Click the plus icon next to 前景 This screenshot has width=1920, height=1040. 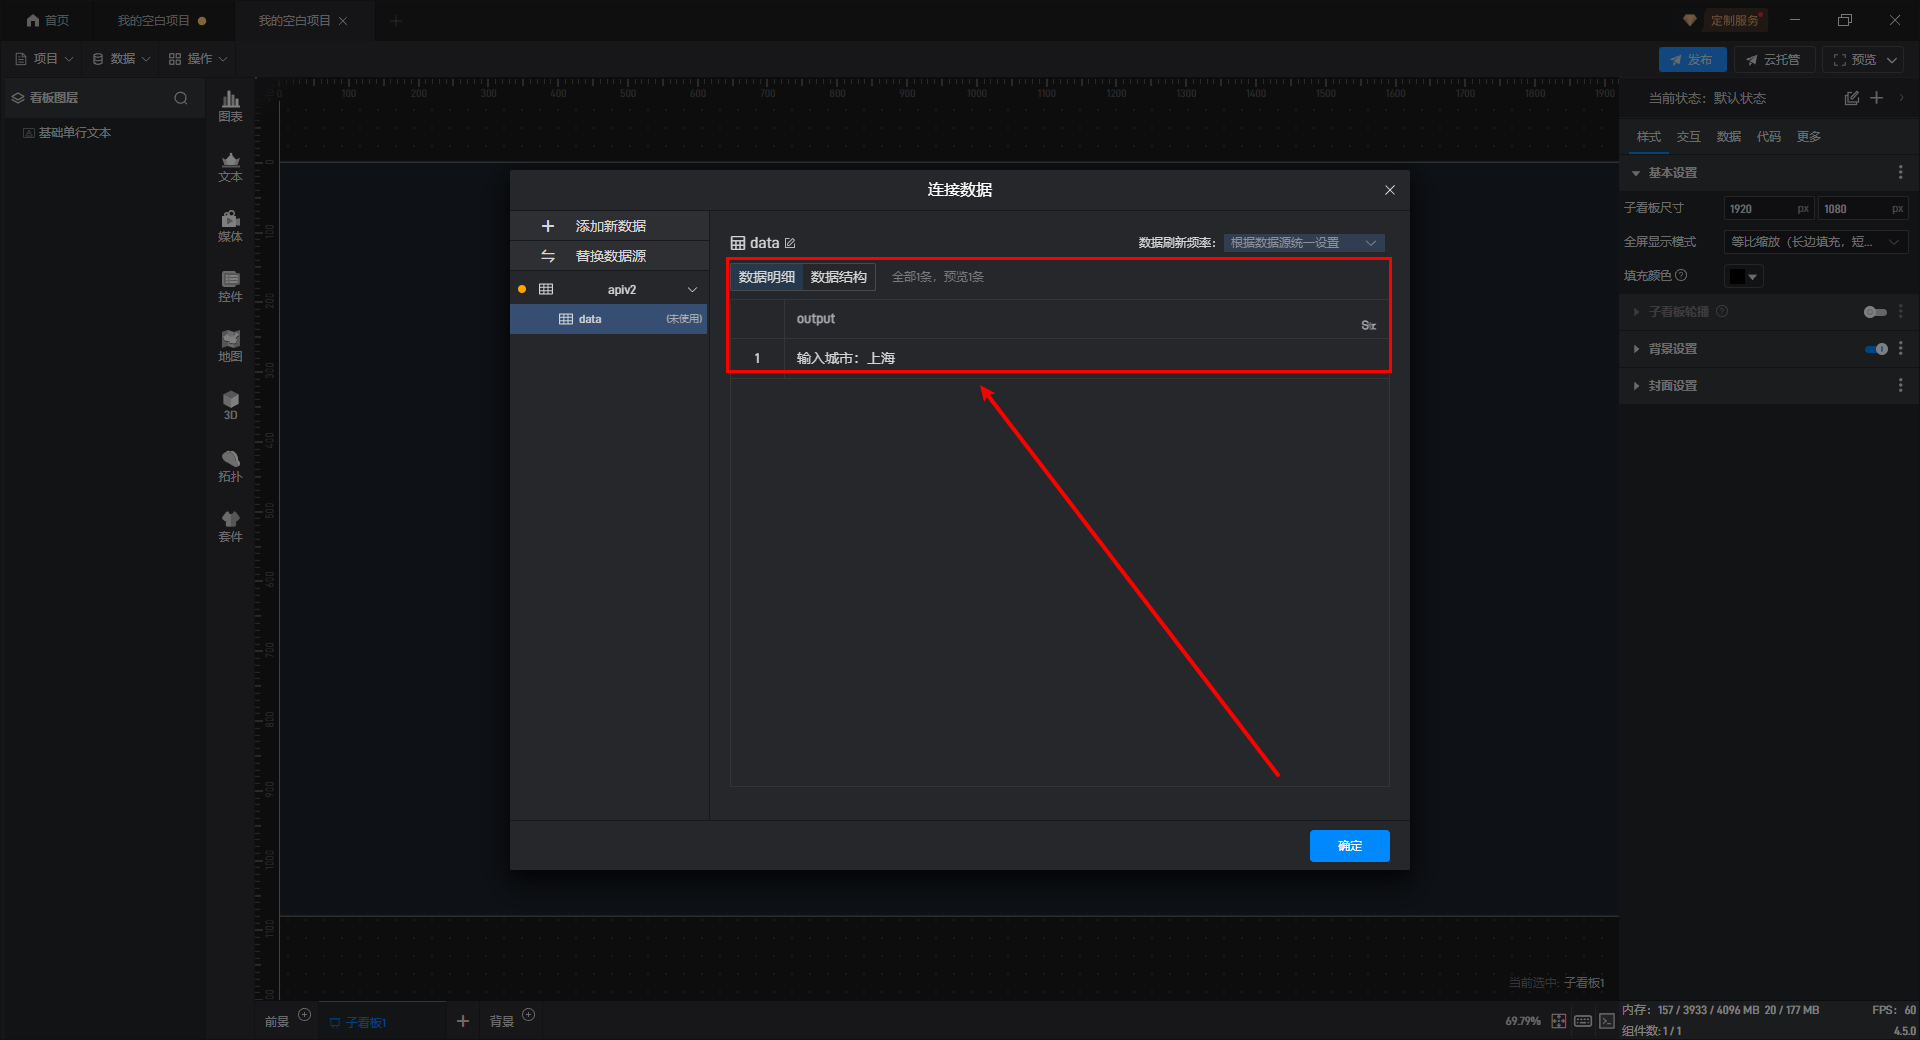(305, 1015)
